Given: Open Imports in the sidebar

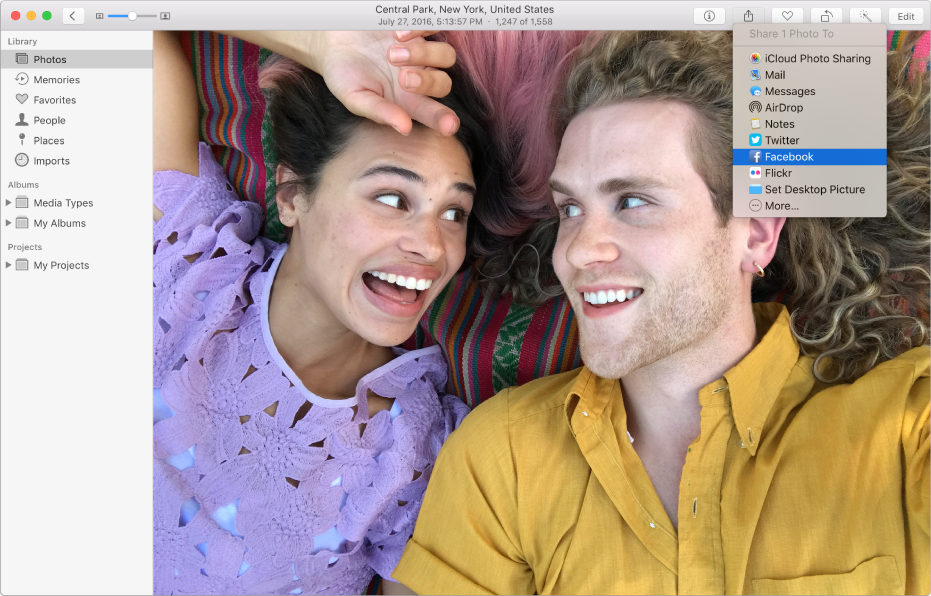Looking at the screenshot, I should [77, 160].
